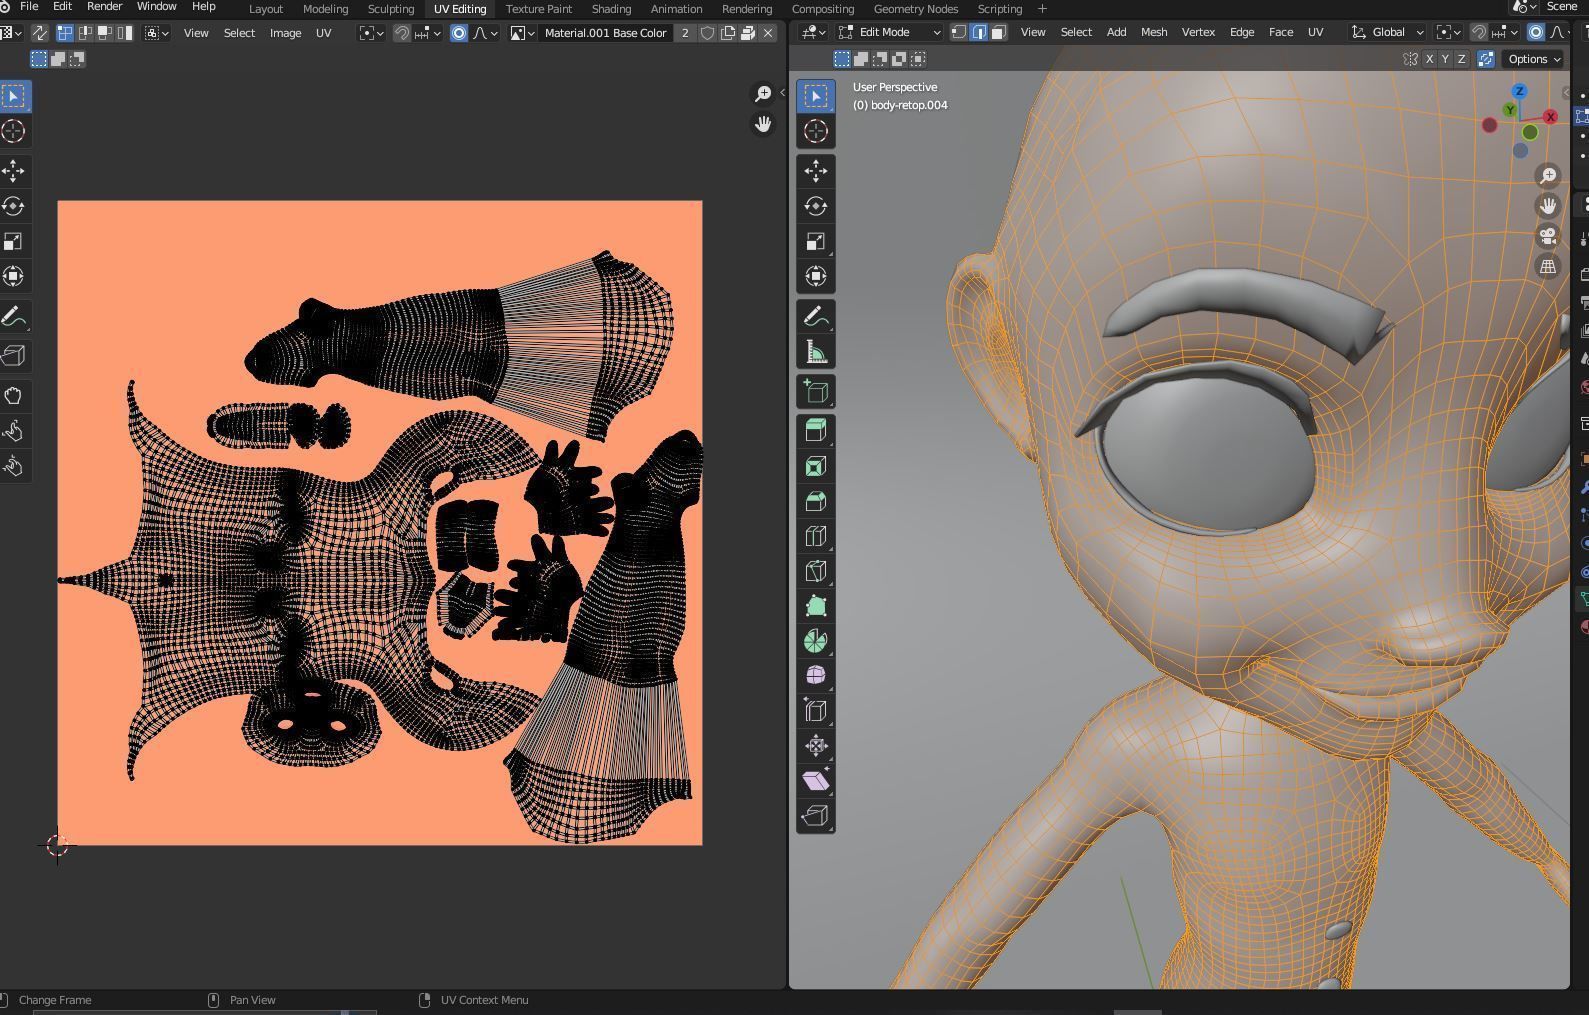
Task: Enable edge select mode in the 3D viewport
Action: point(978,32)
